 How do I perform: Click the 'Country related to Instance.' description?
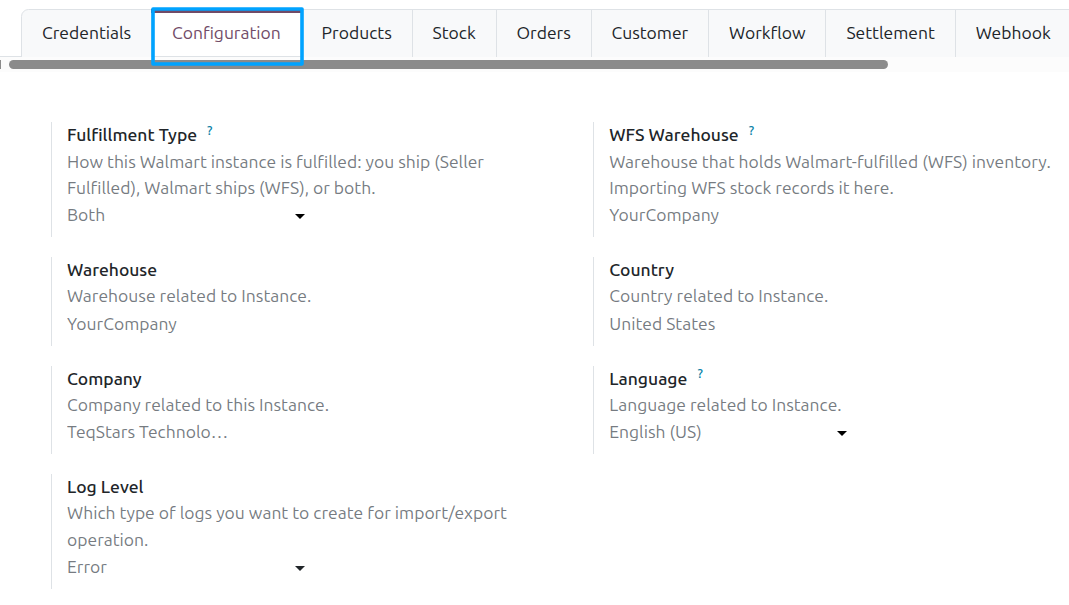point(719,296)
